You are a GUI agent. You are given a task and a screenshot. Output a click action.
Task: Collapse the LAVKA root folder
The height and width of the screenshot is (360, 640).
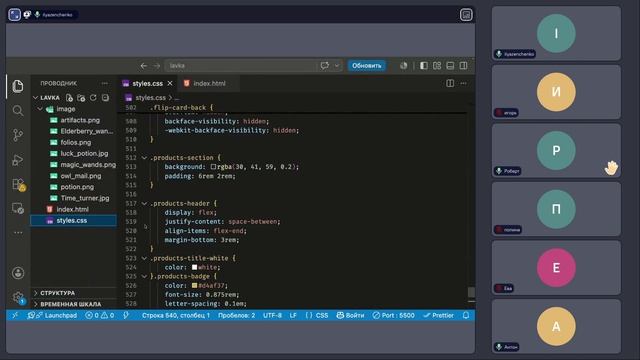tap(36, 98)
